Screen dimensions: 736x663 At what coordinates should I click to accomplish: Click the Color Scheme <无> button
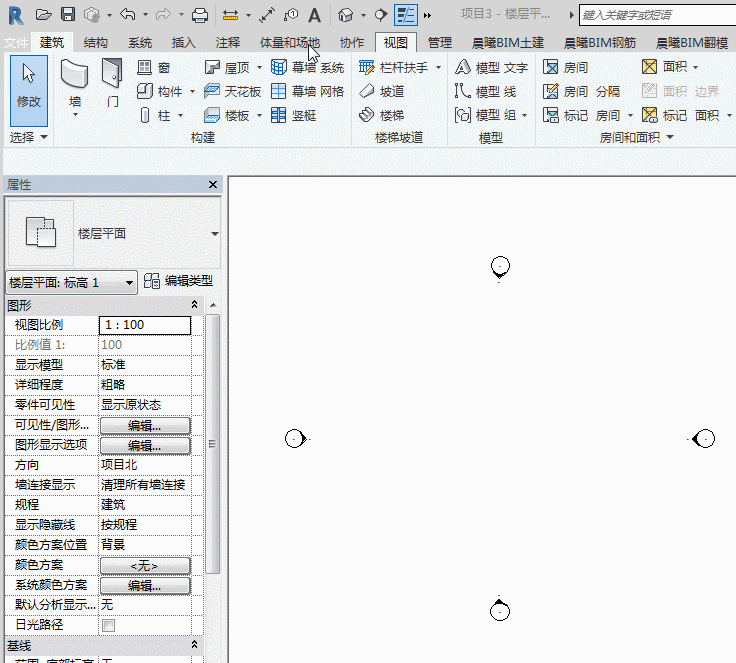point(145,566)
